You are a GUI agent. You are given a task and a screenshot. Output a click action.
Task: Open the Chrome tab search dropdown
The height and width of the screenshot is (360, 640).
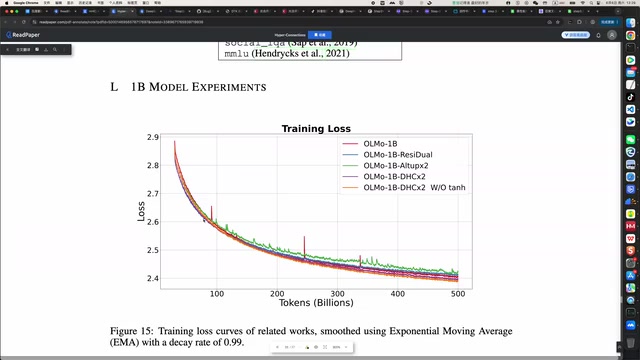(619, 11)
